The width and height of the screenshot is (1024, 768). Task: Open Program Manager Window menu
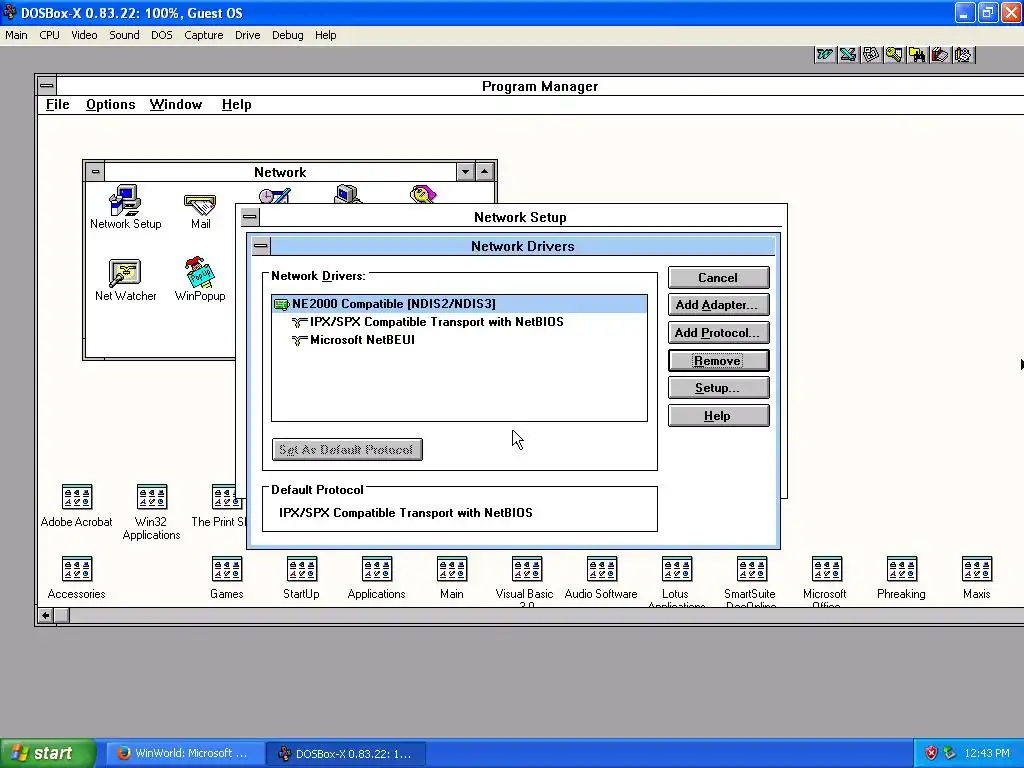coord(176,104)
